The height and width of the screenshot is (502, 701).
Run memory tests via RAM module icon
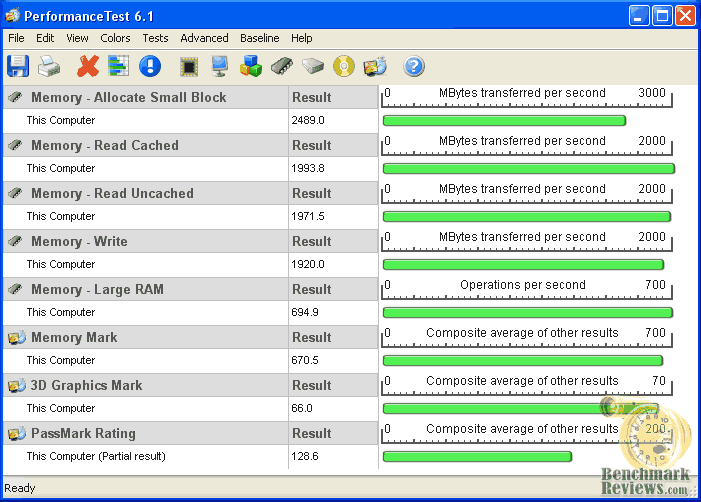coord(282,66)
